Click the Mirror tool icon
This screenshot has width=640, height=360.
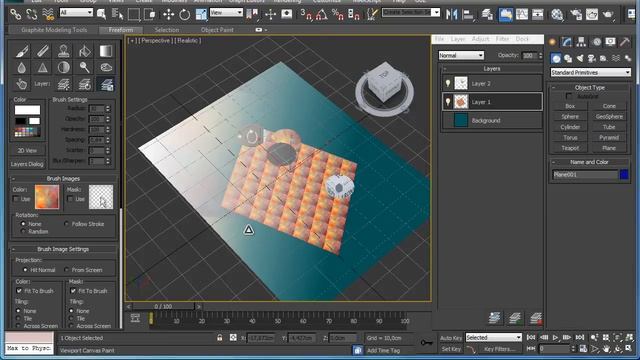451,15
